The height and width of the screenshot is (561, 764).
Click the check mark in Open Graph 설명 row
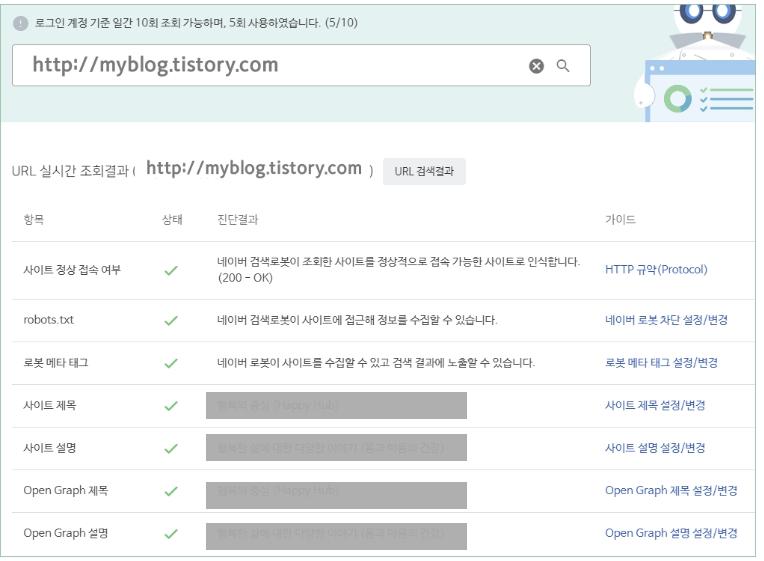pyautogui.click(x=171, y=534)
